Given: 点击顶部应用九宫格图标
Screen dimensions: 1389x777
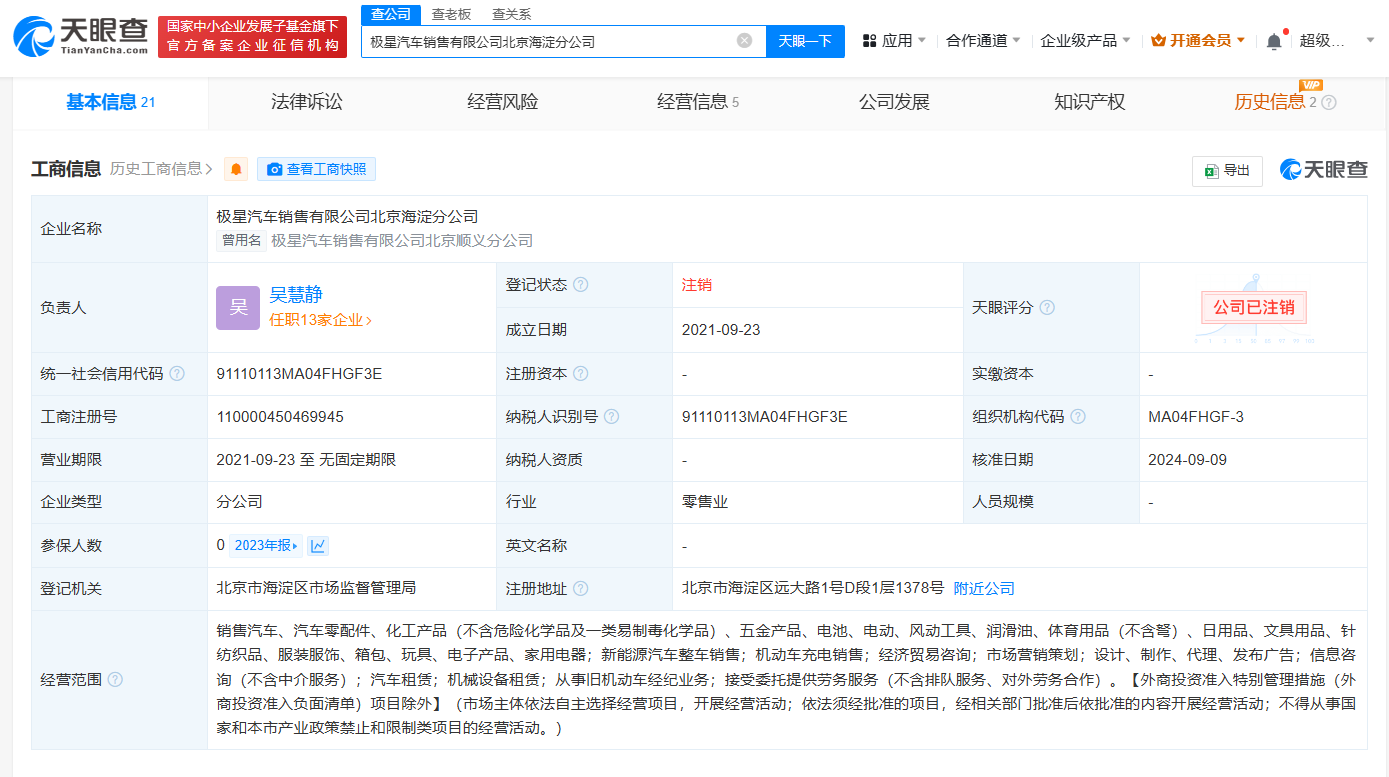Looking at the screenshot, I should coord(872,40).
